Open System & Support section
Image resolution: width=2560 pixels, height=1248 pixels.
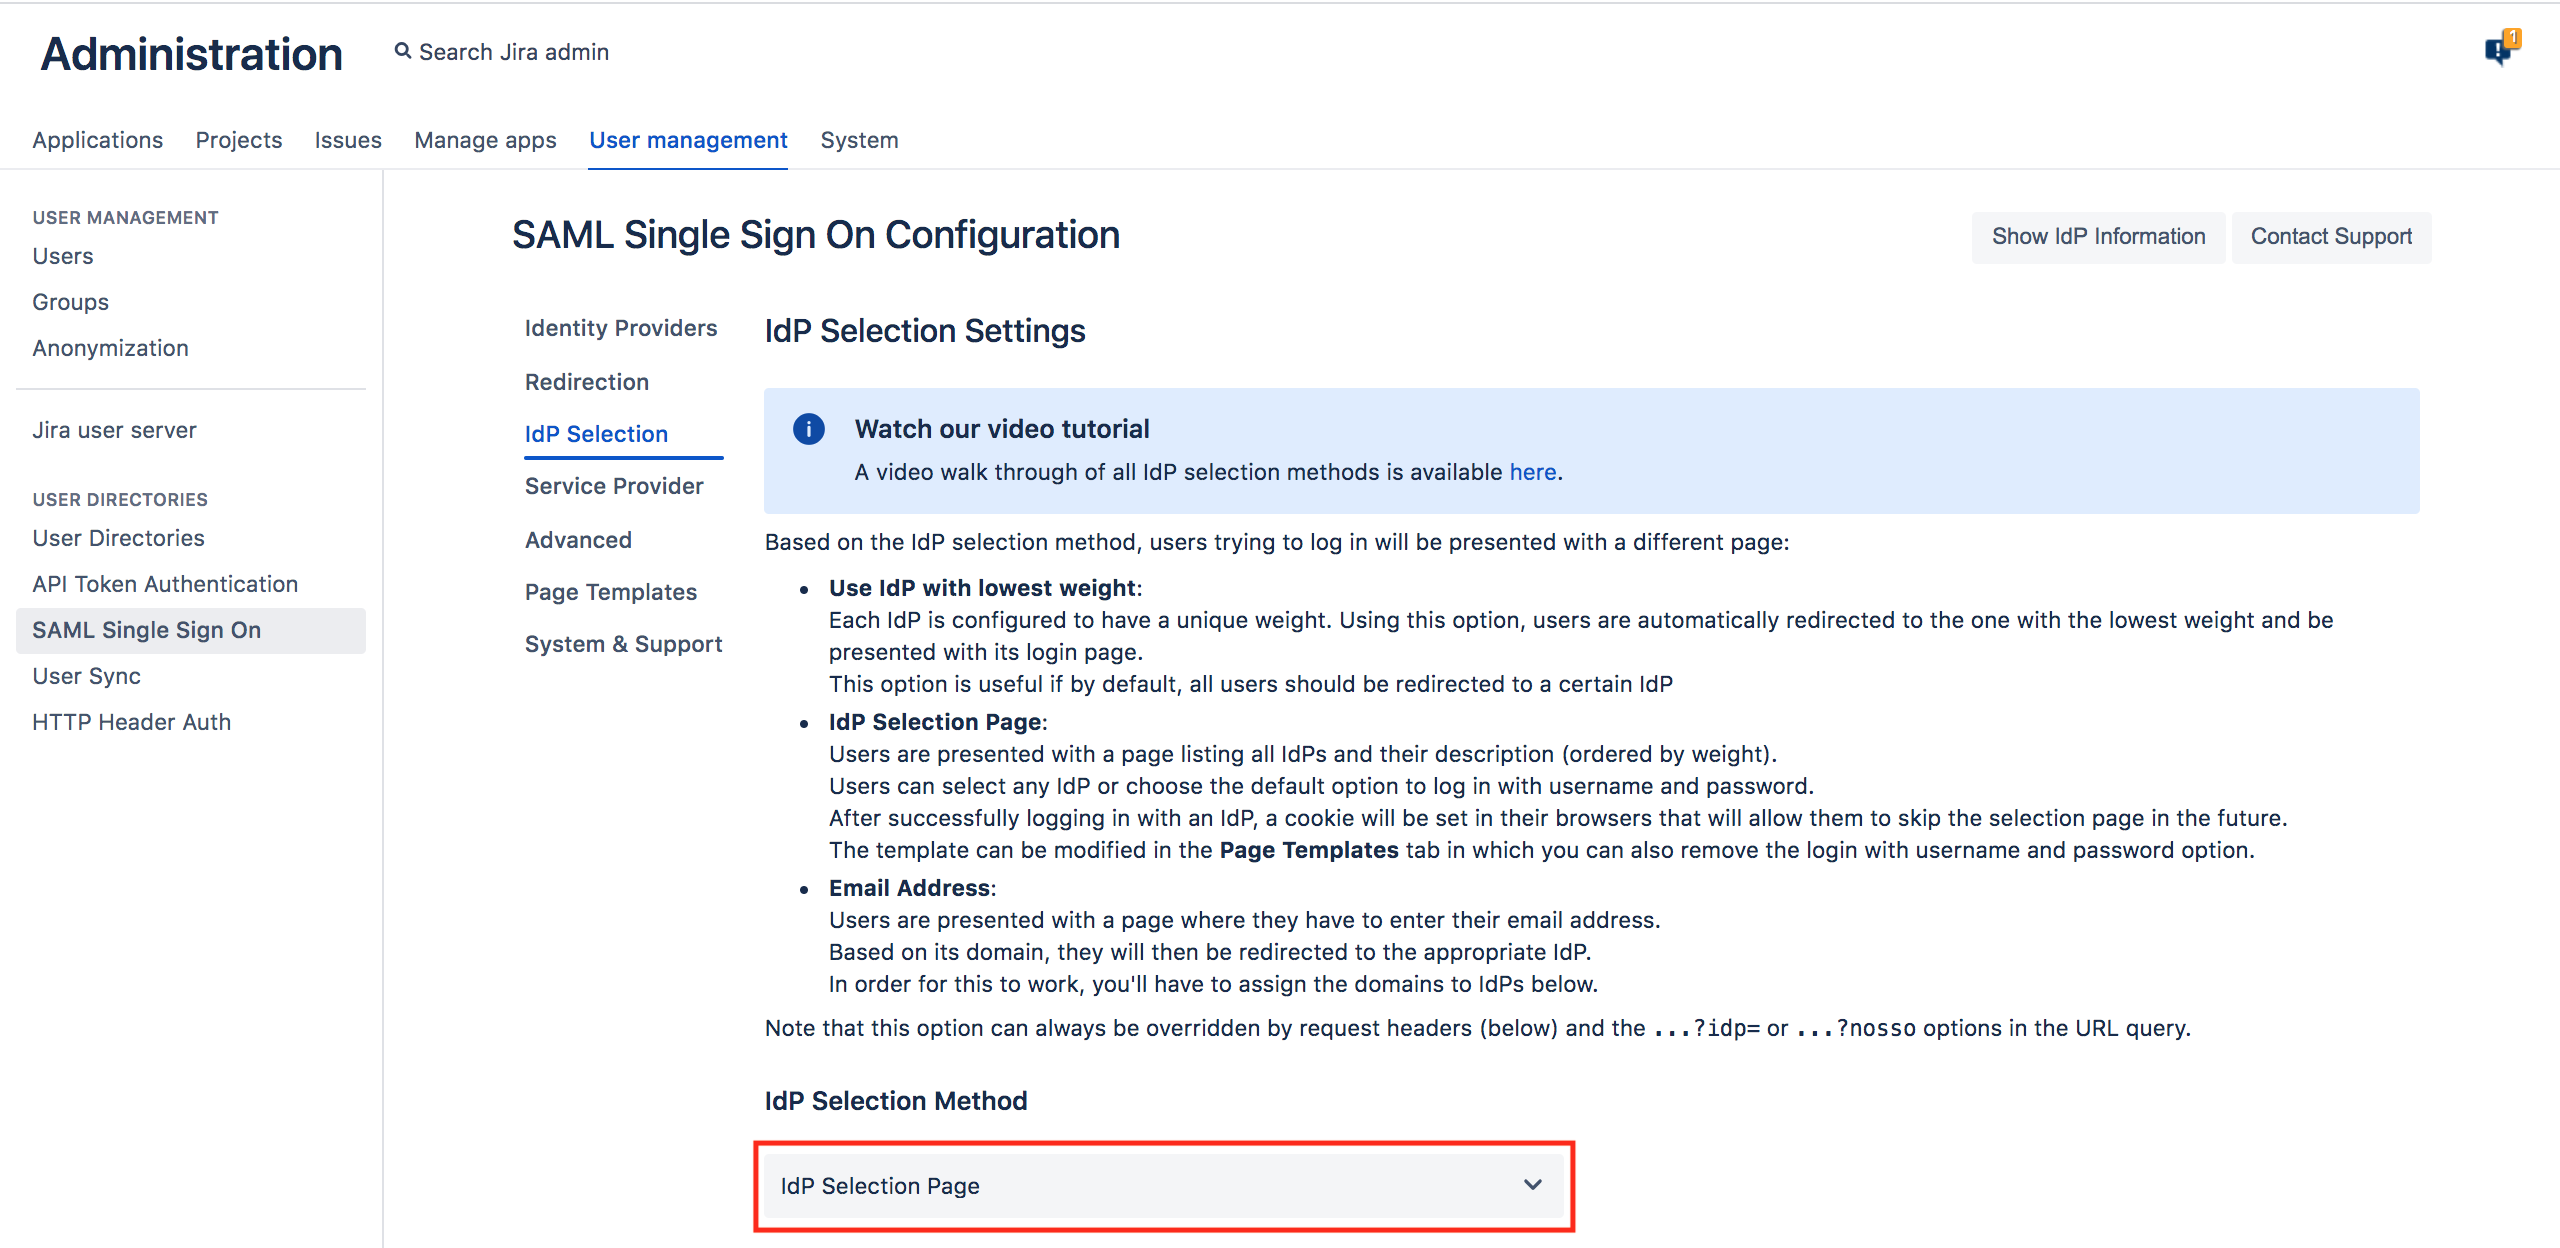click(623, 644)
